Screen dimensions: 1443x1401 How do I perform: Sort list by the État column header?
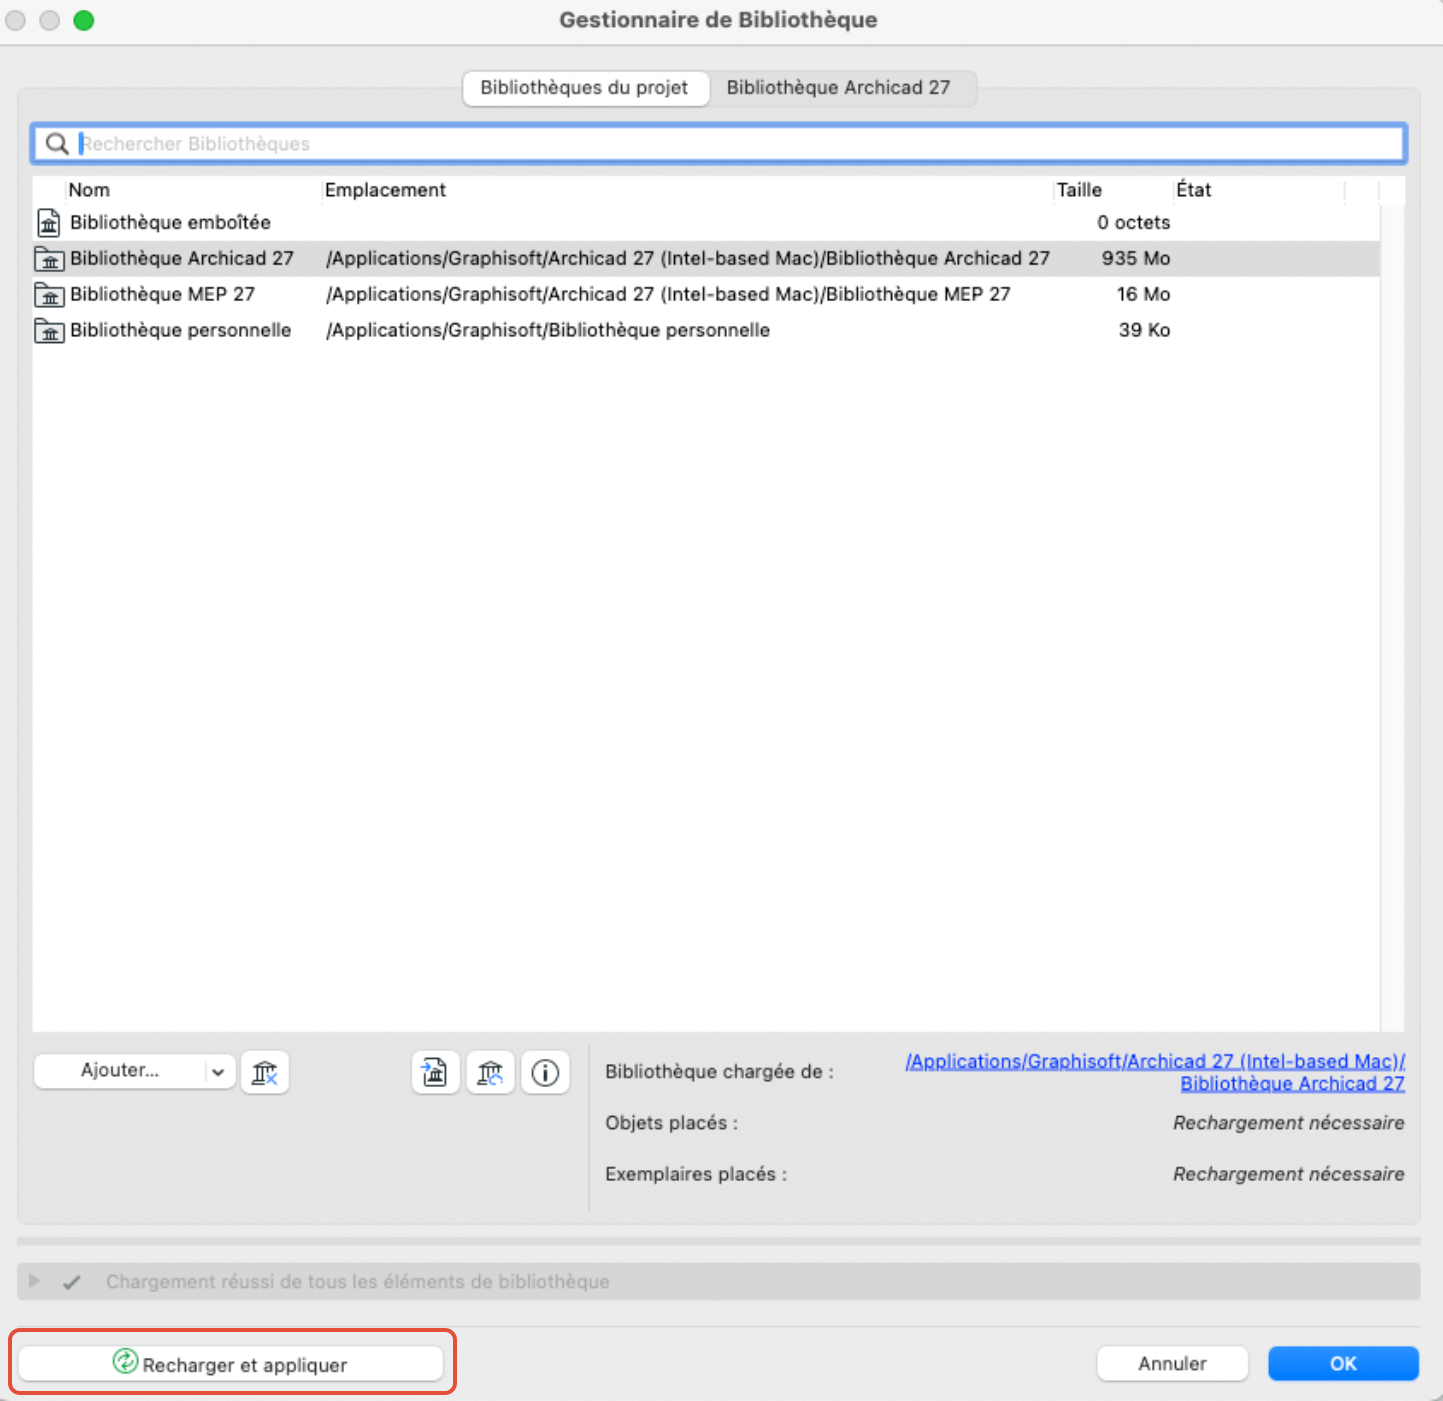pyautogui.click(x=1194, y=190)
